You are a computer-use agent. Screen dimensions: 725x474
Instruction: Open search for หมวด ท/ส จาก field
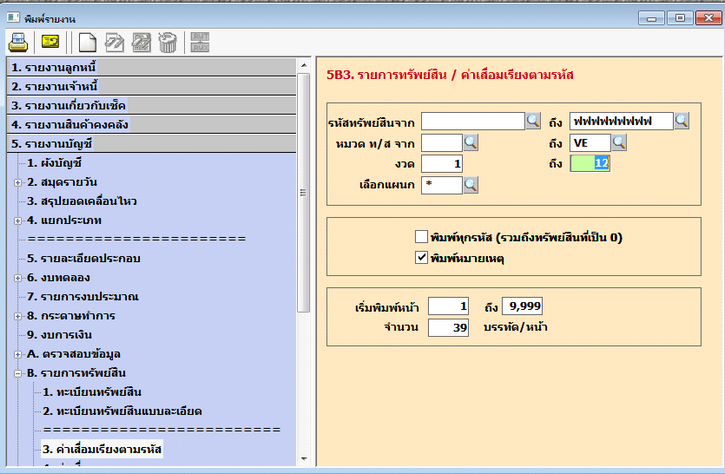[471, 143]
